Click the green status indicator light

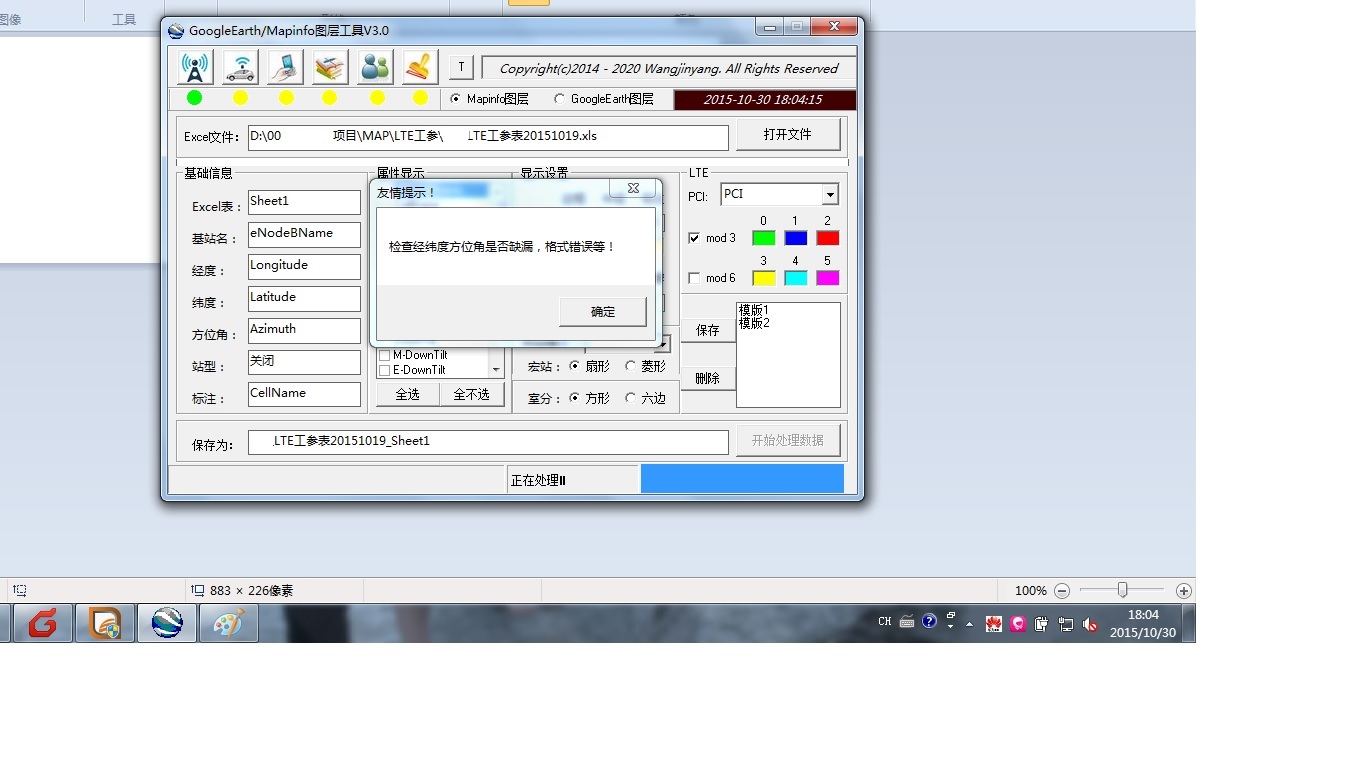point(194,97)
